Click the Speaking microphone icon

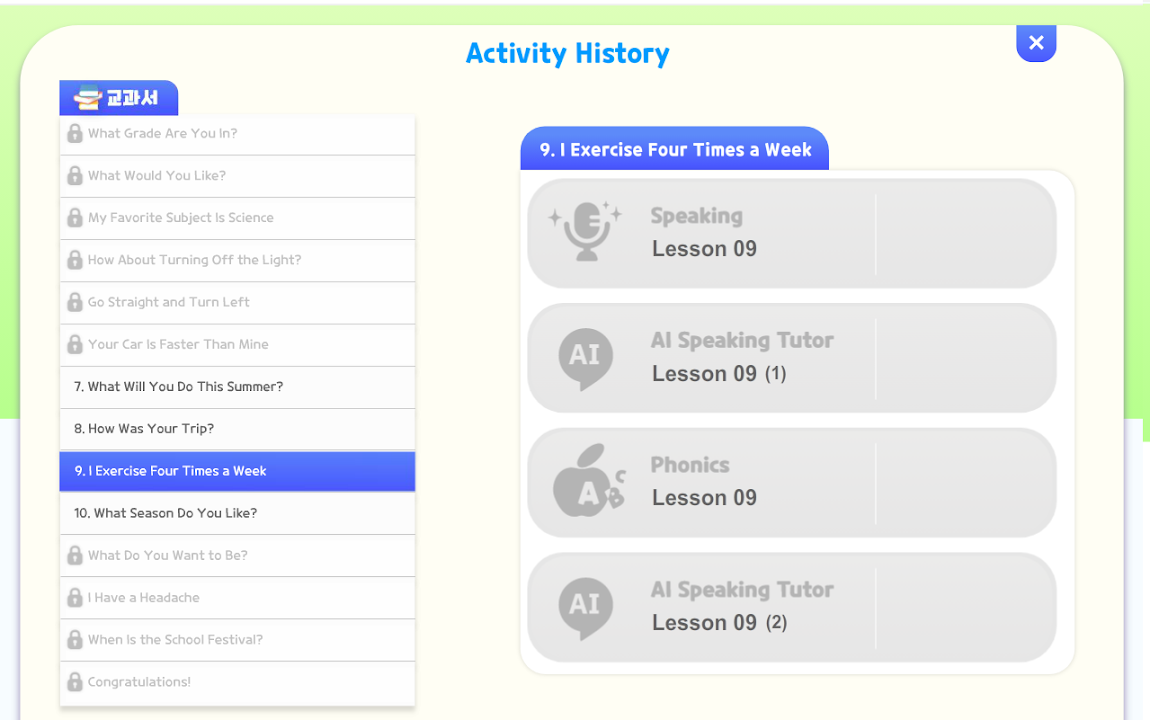click(x=586, y=231)
